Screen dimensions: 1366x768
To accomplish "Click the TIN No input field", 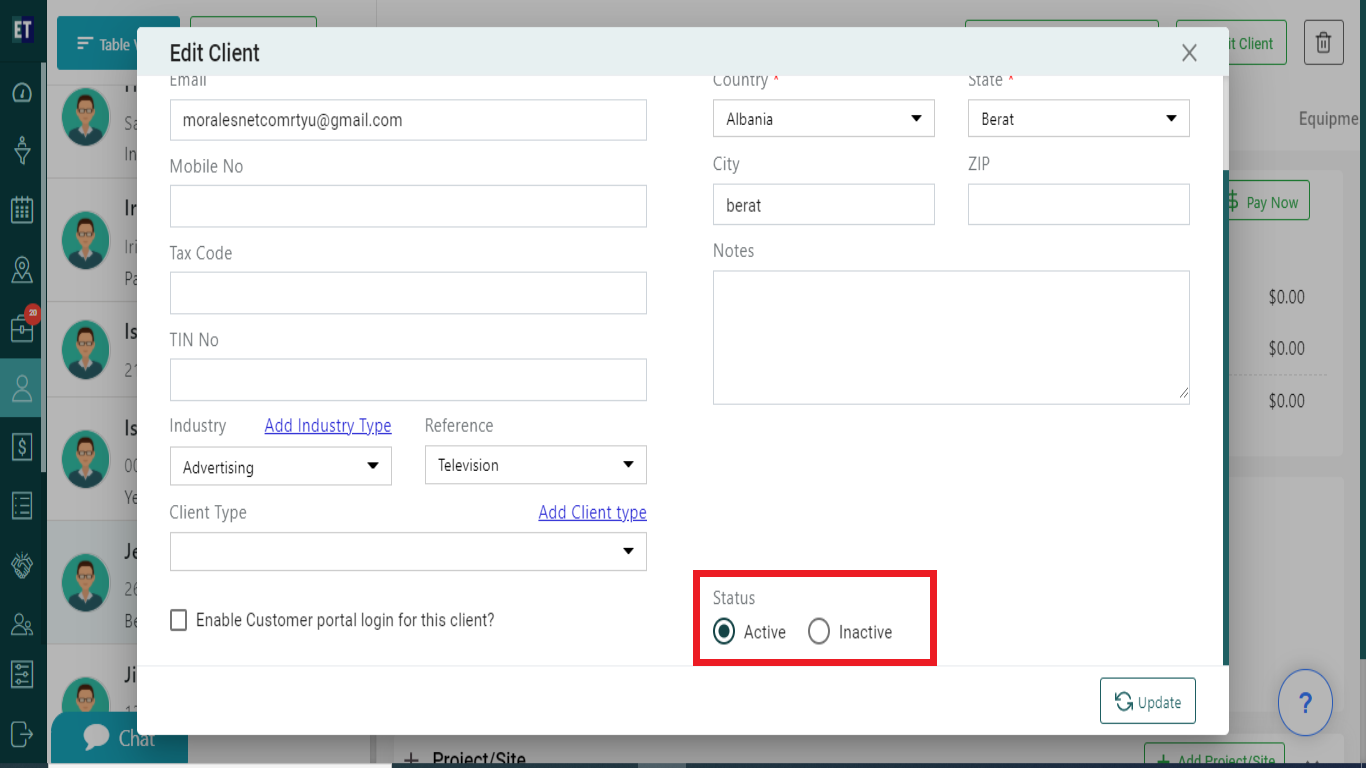I will 408,380.
